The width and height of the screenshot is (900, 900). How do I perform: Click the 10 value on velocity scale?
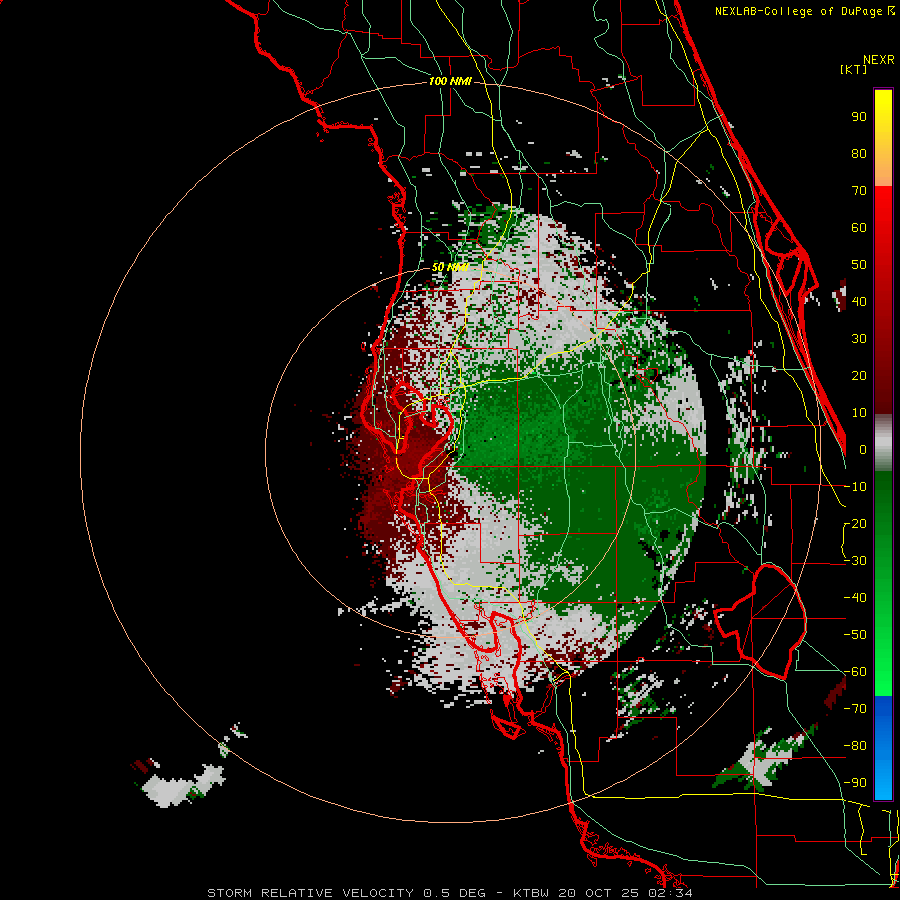coord(859,413)
